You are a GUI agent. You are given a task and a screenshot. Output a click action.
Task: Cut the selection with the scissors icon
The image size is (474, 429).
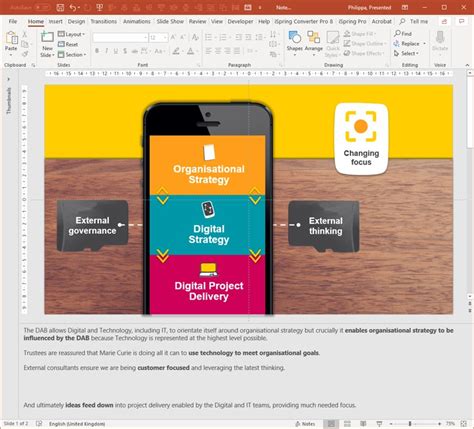pos(25,34)
